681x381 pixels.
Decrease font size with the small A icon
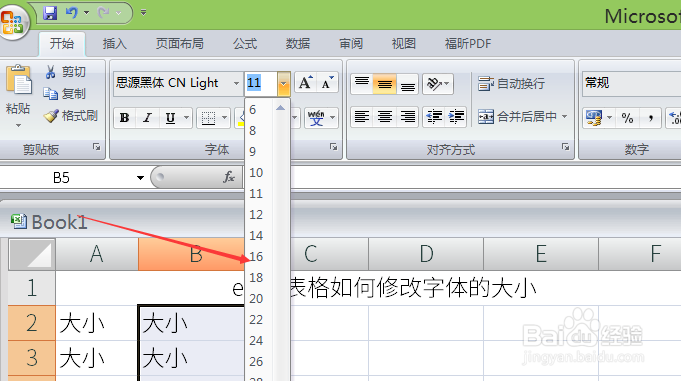[327, 83]
